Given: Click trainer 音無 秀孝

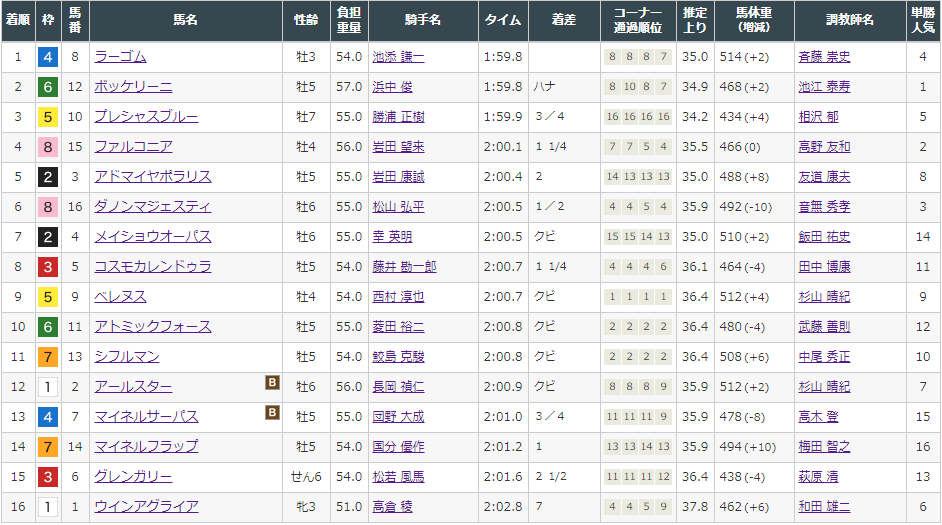Looking at the screenshot, I should (x=824, y=207).
